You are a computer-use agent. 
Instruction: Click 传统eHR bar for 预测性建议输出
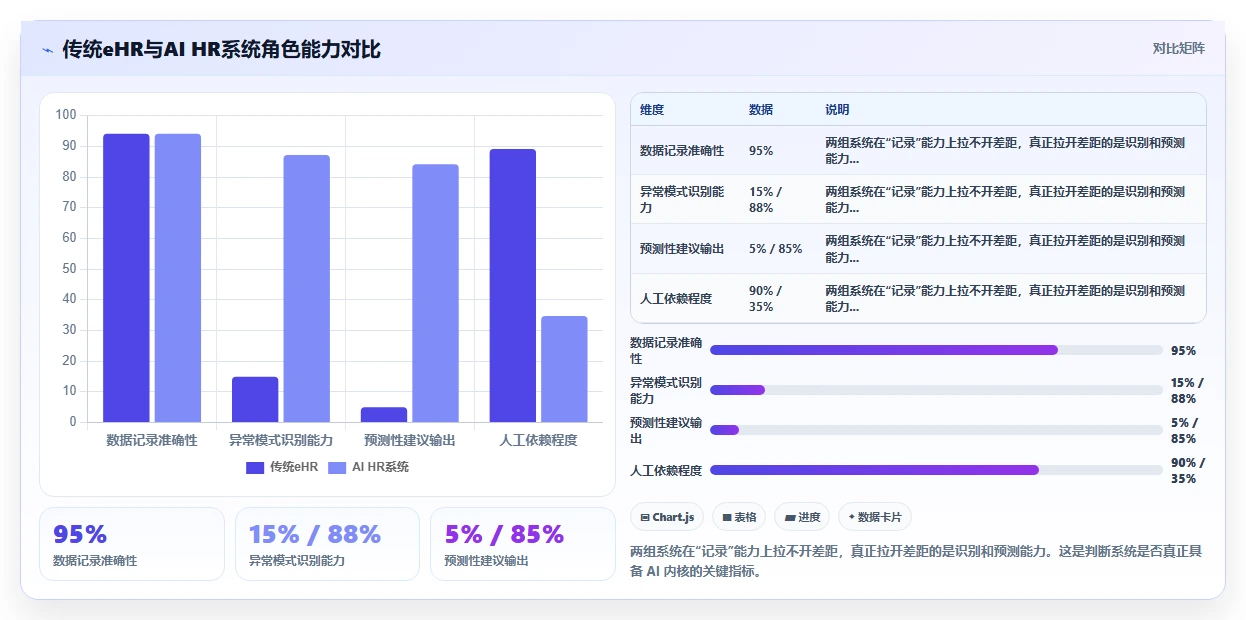(384, 414)
